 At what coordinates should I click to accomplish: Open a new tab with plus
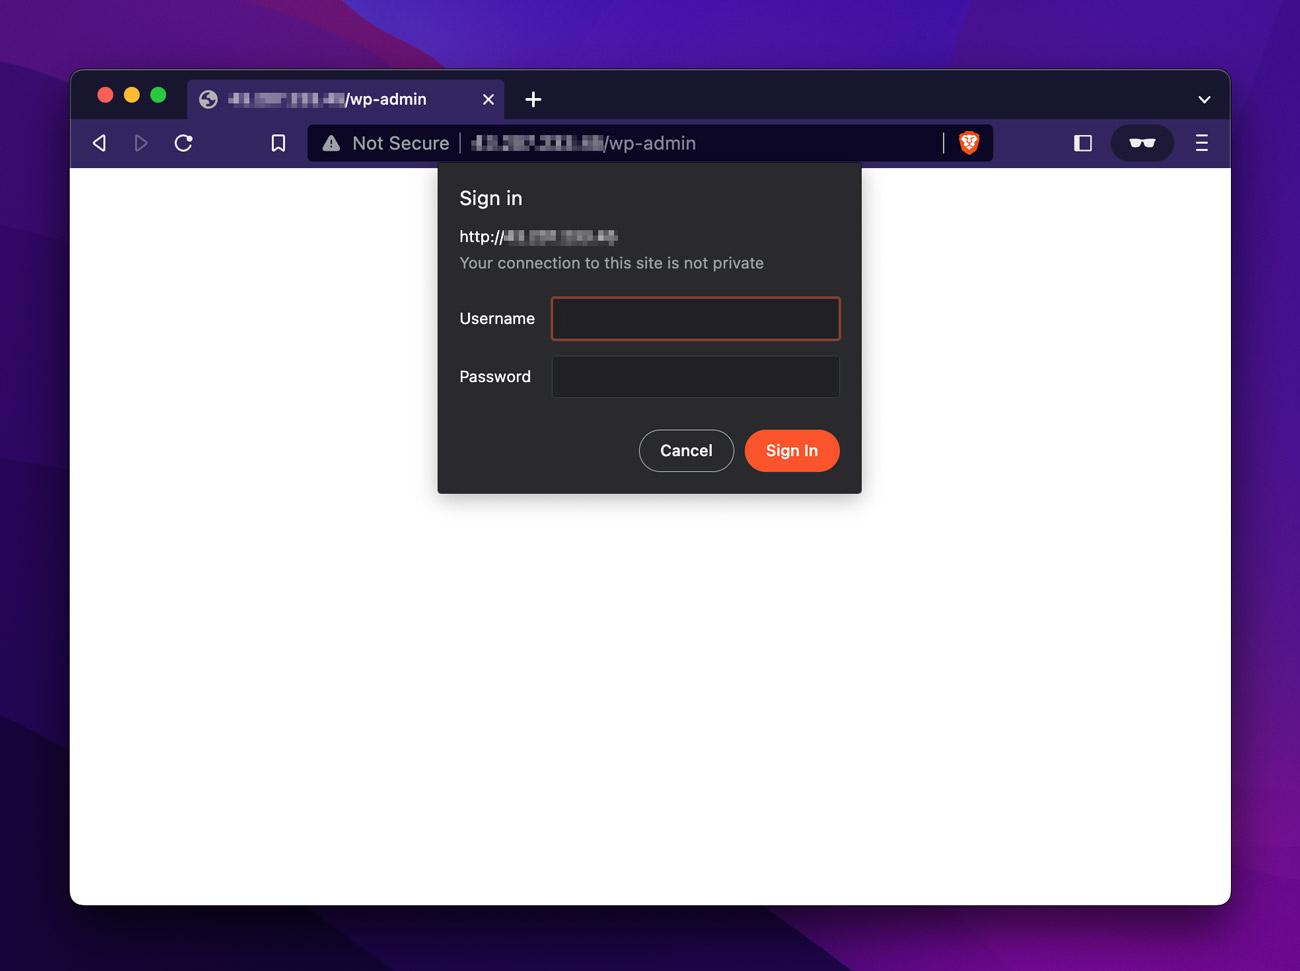[533, 99]
